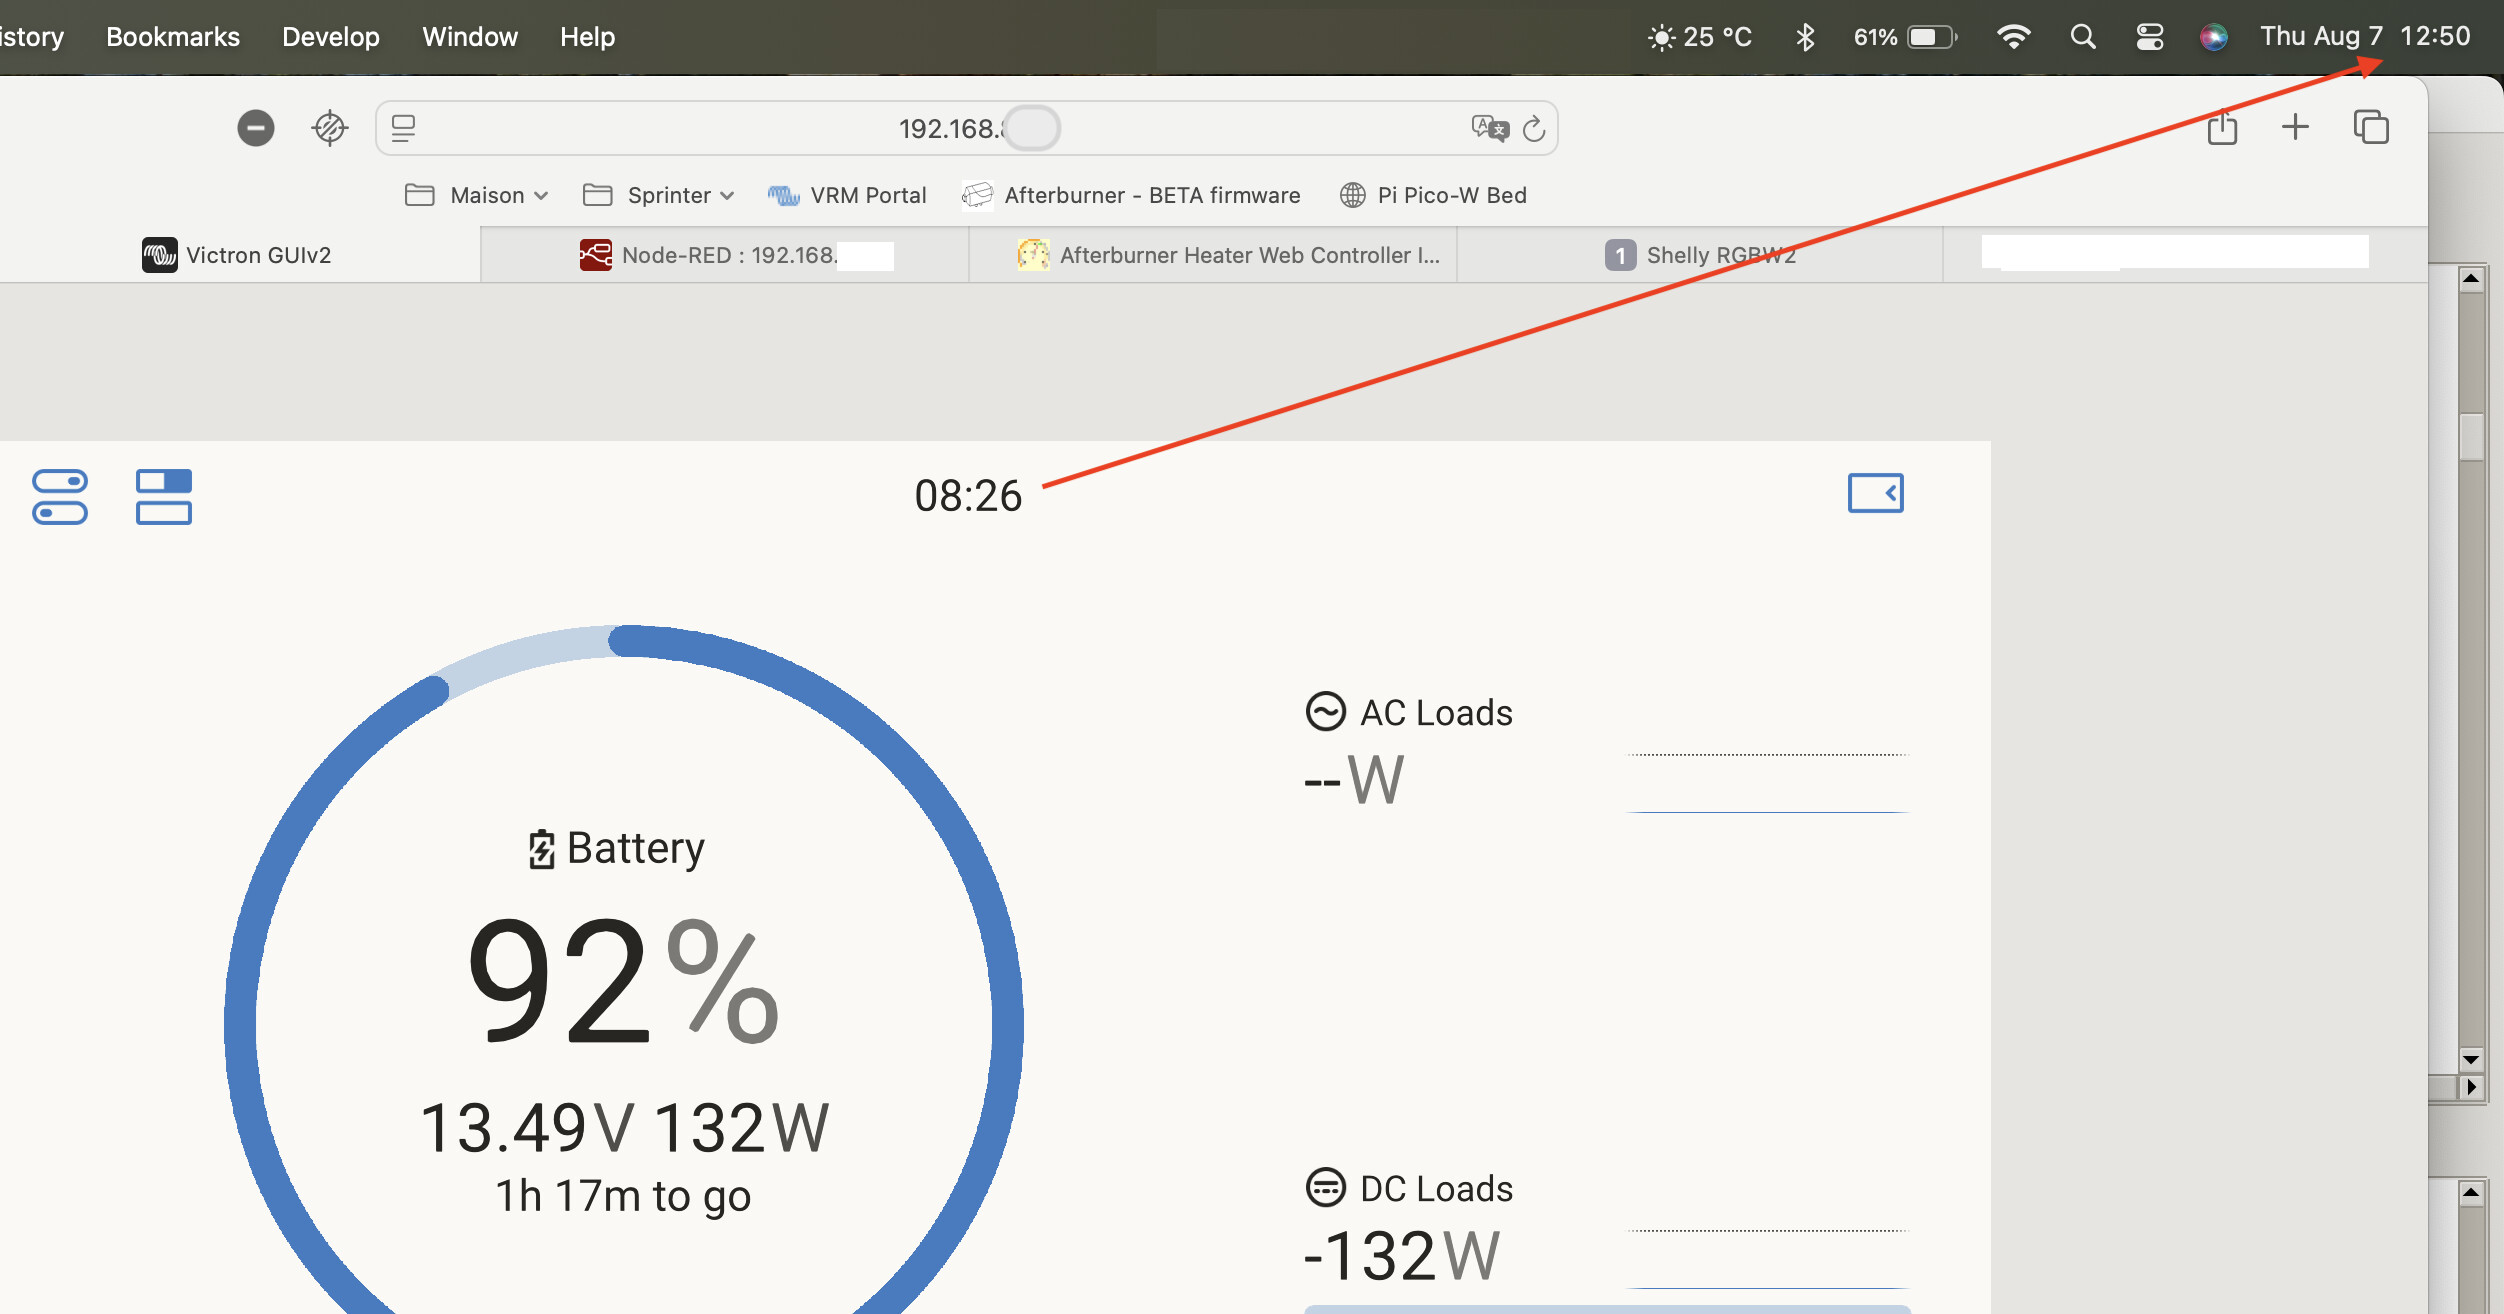
Task: Switch to the Node-RED tab
Action: [724, 255]
